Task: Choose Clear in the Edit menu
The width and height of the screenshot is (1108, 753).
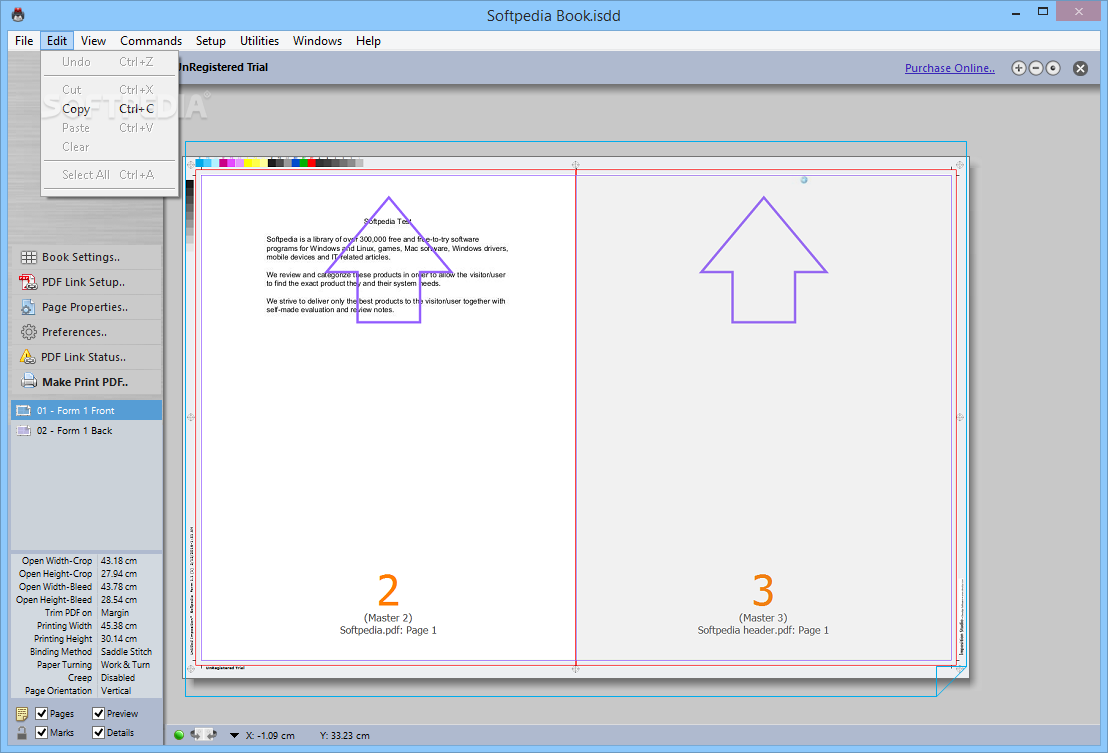Action: [x=109, y=147]
